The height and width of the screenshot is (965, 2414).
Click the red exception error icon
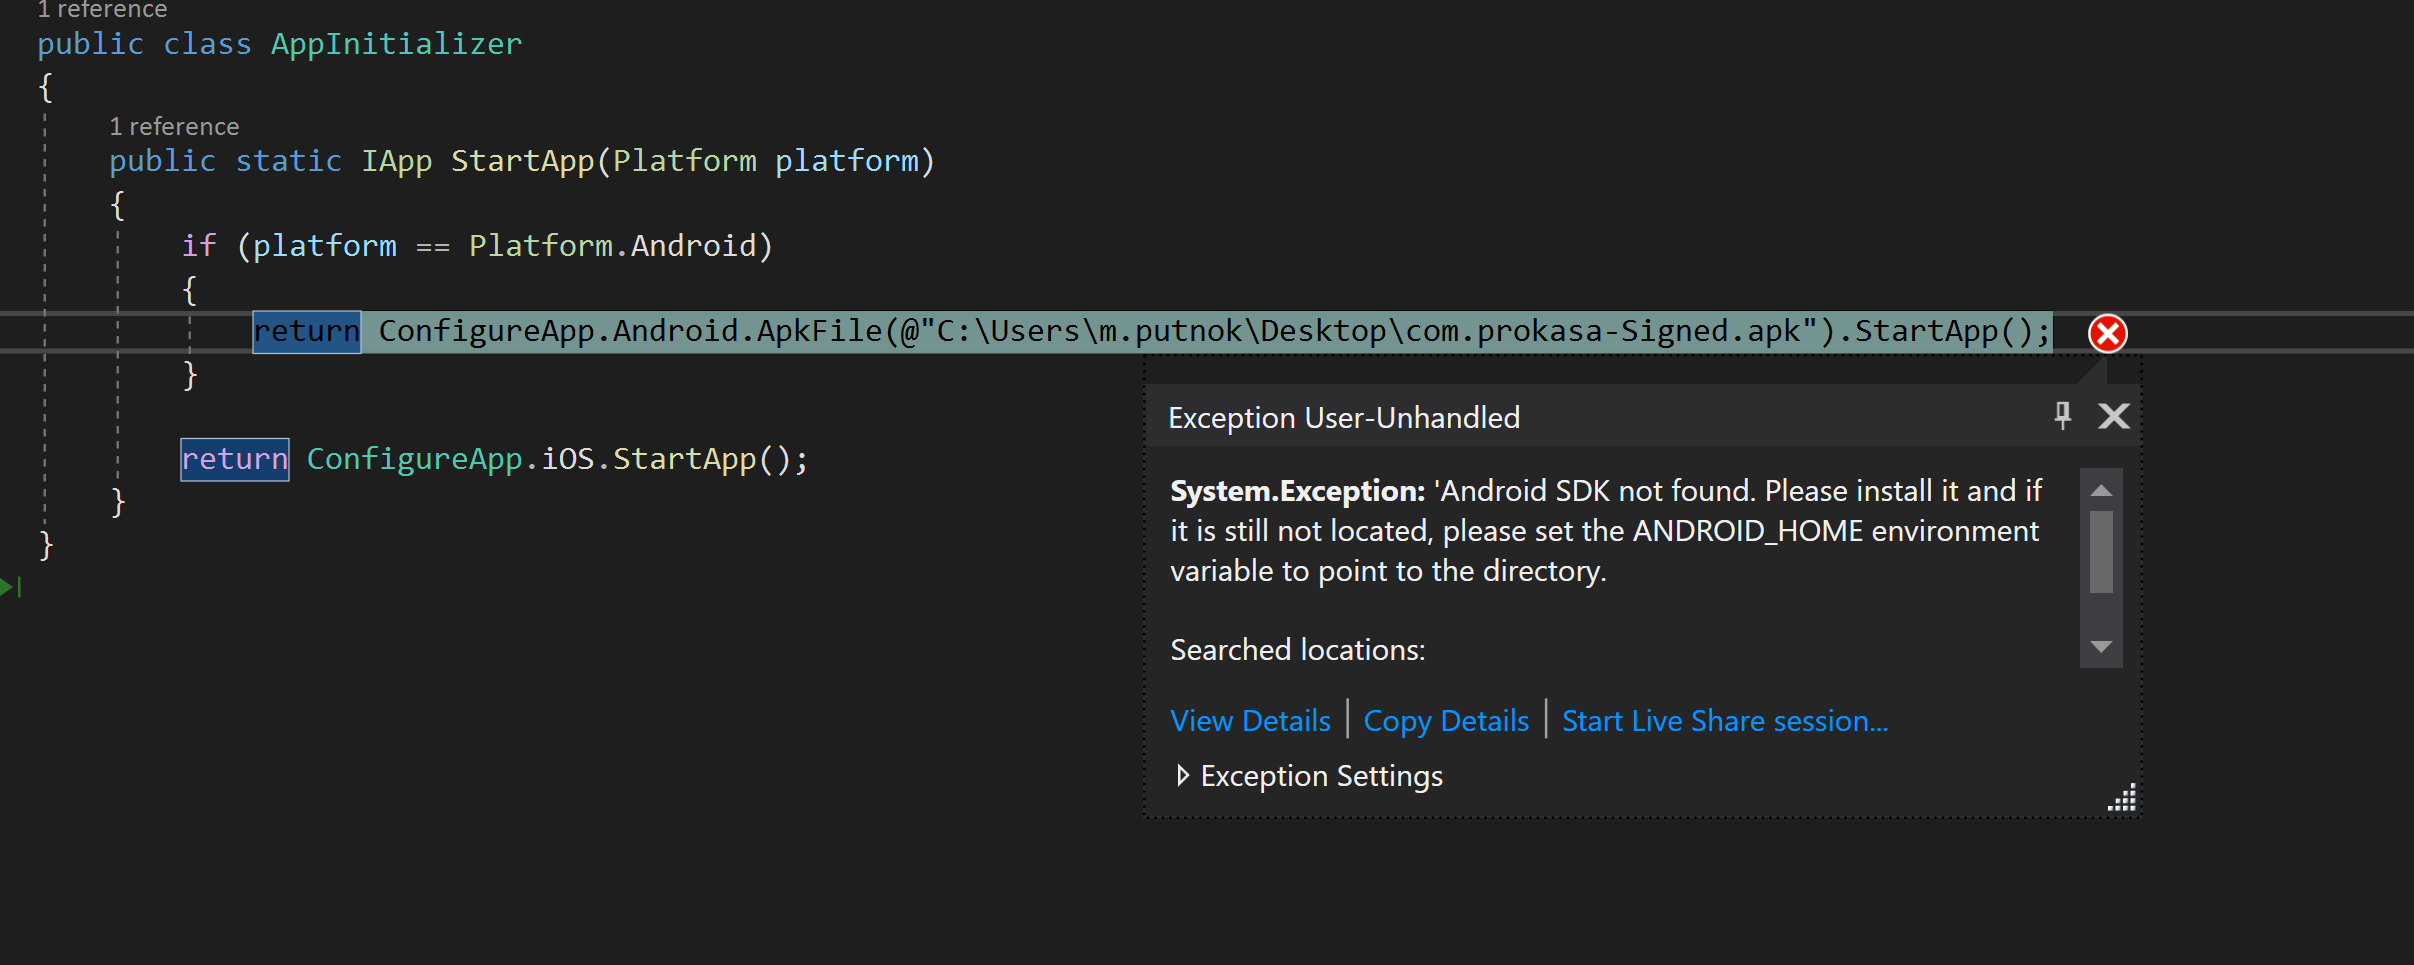(2107, 333)
